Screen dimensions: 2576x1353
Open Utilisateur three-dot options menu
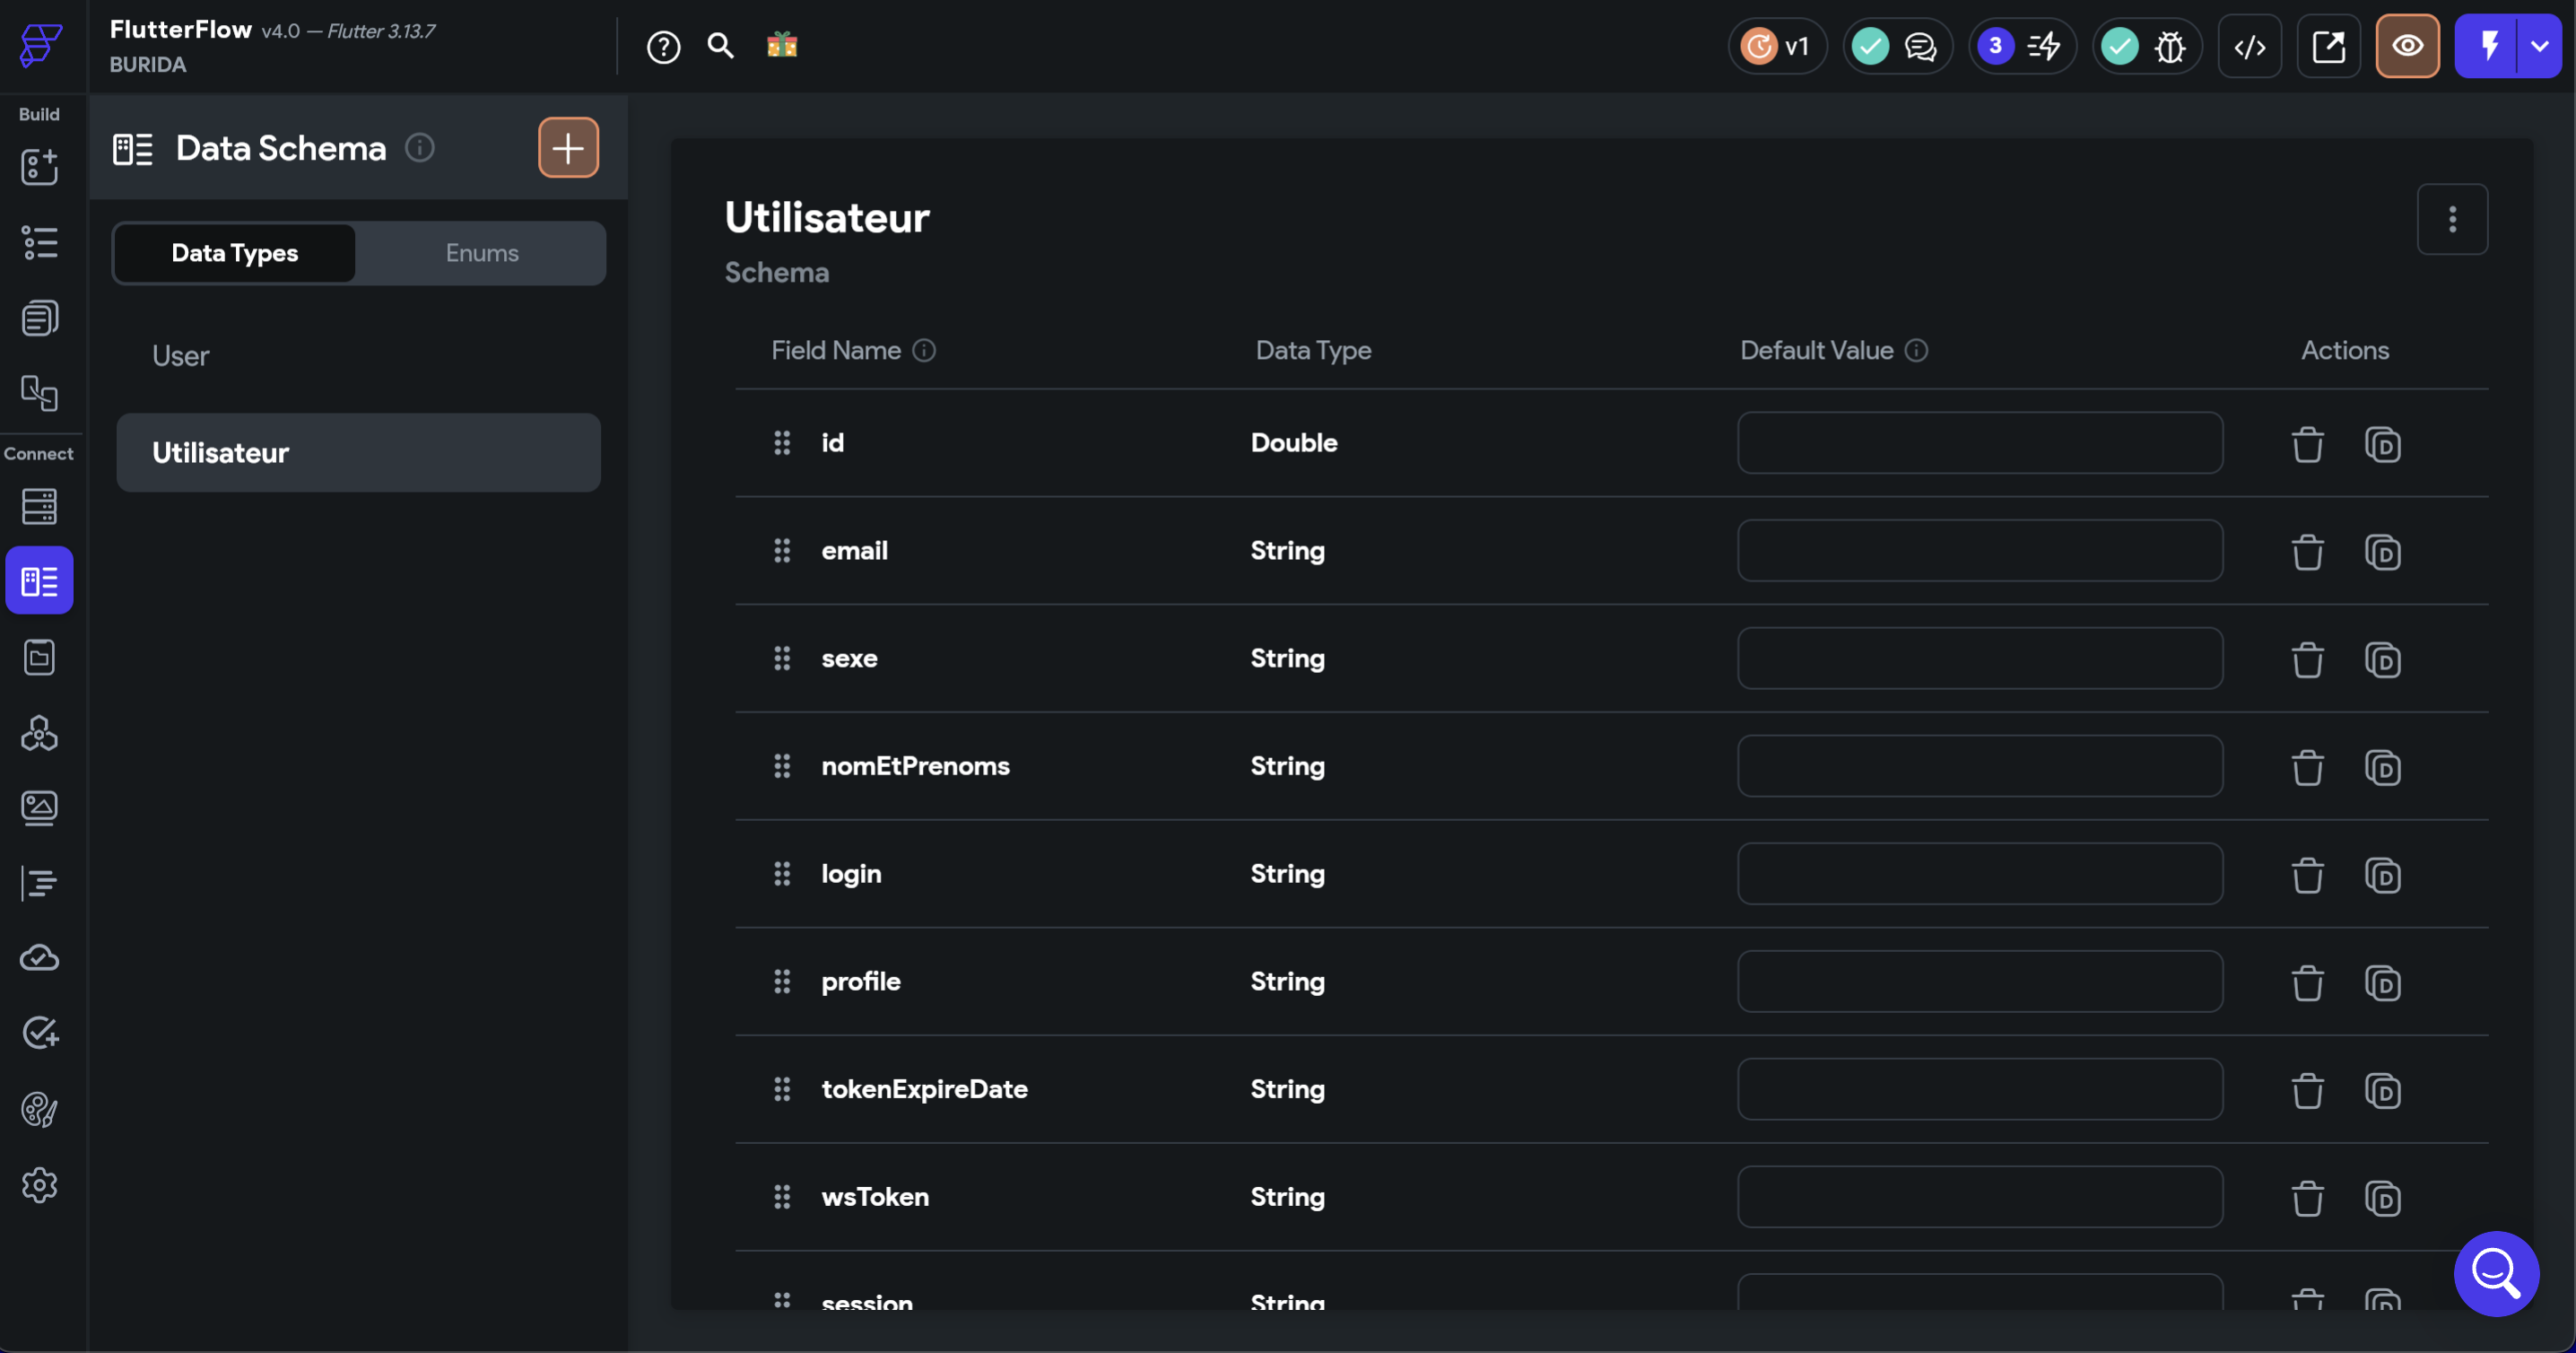(x=2452, y=219)
